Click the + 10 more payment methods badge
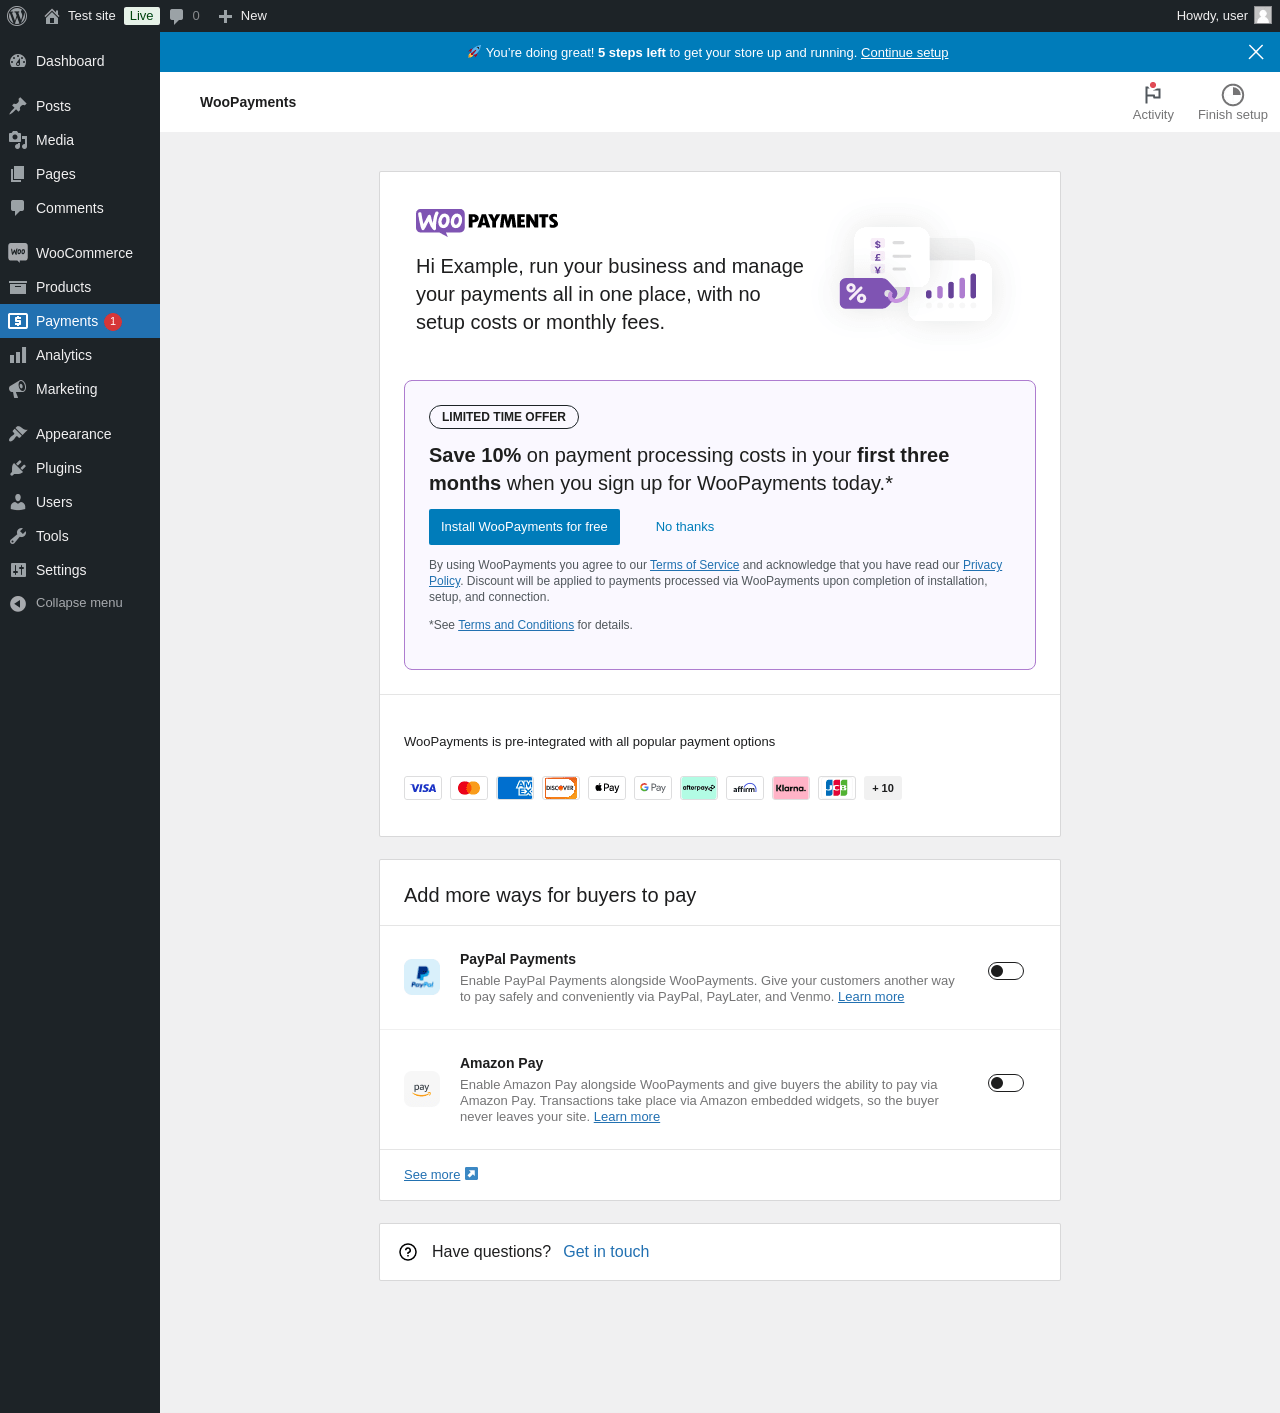The height and width of the screenshot is (1413, 1280). 883,788
